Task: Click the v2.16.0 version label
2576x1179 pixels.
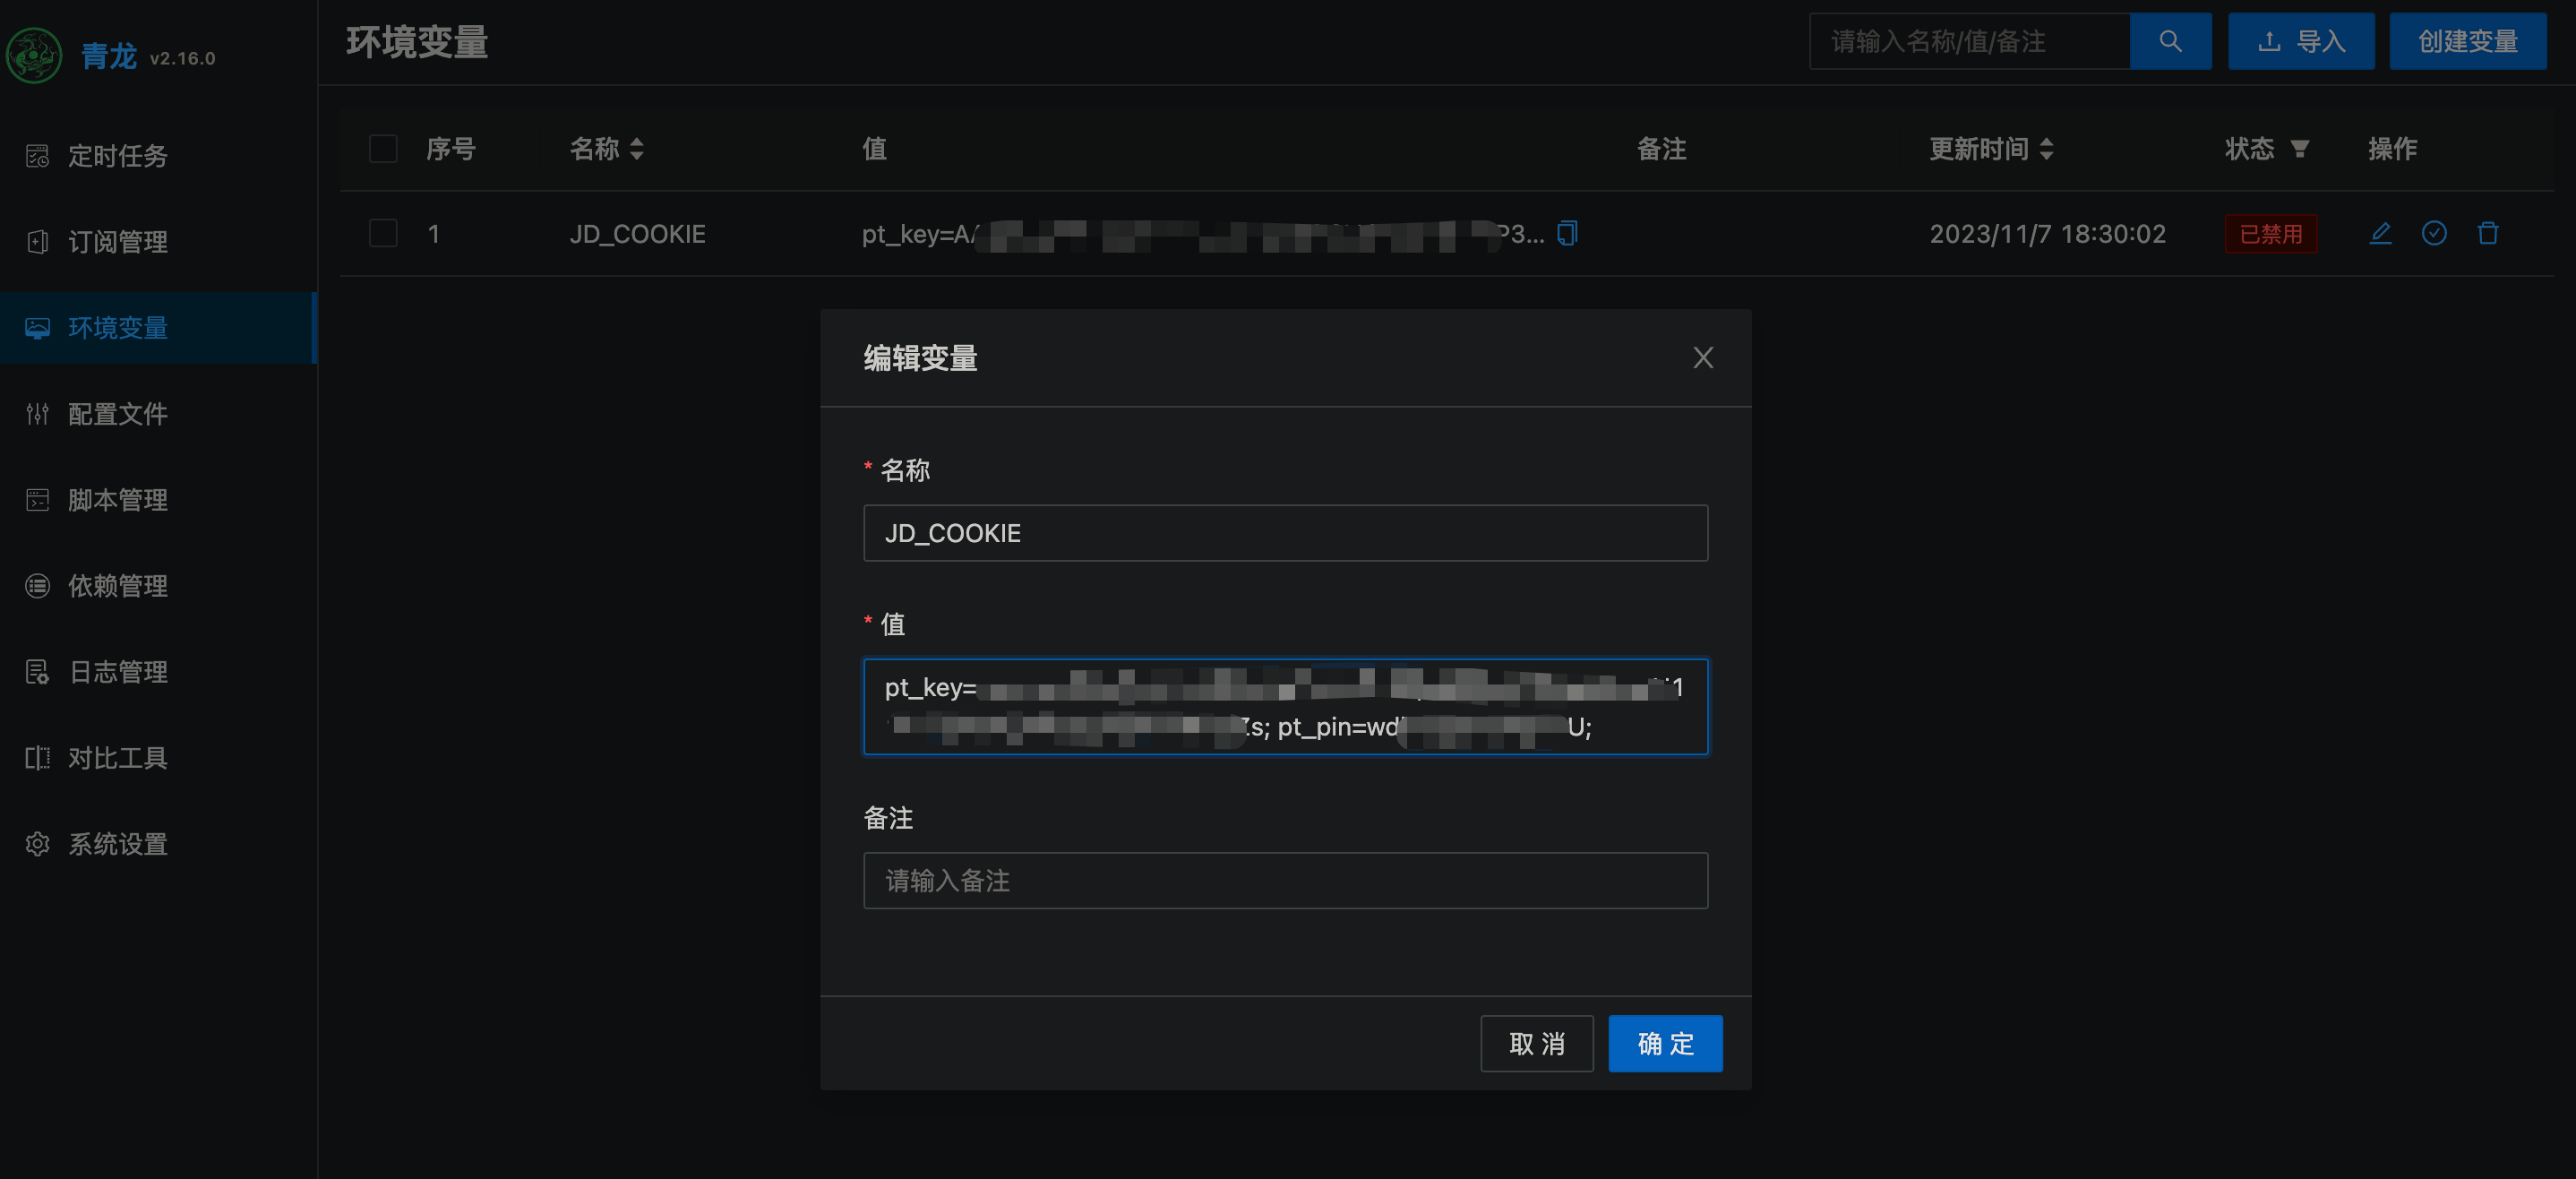Action: 182,59
